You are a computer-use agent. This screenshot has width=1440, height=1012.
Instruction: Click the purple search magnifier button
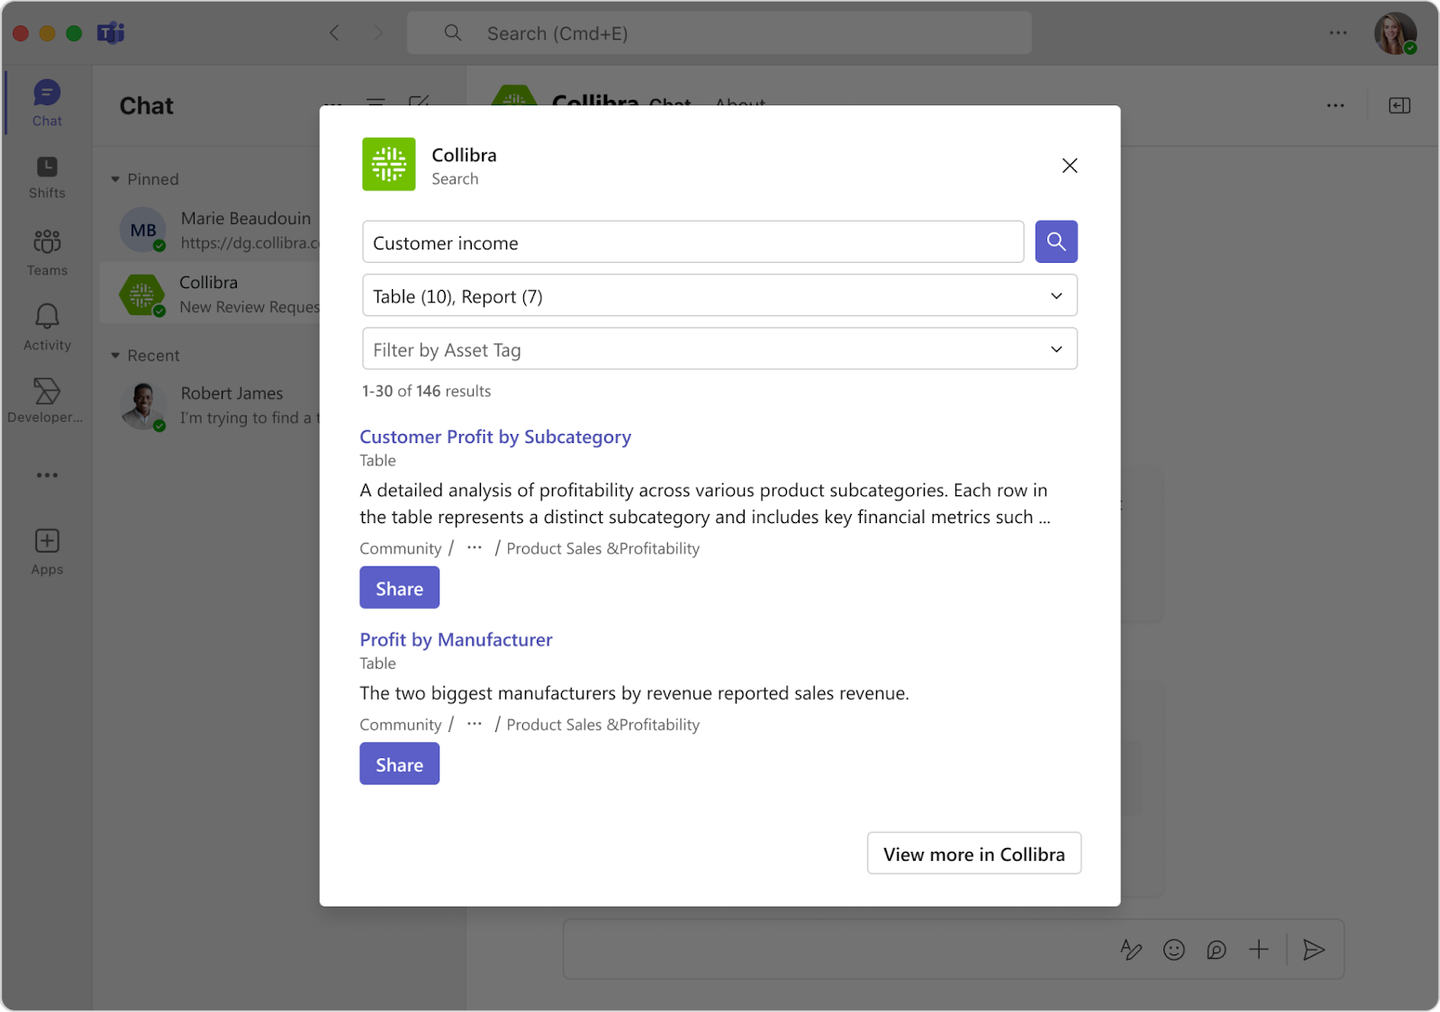click(x=1056, y=242)
